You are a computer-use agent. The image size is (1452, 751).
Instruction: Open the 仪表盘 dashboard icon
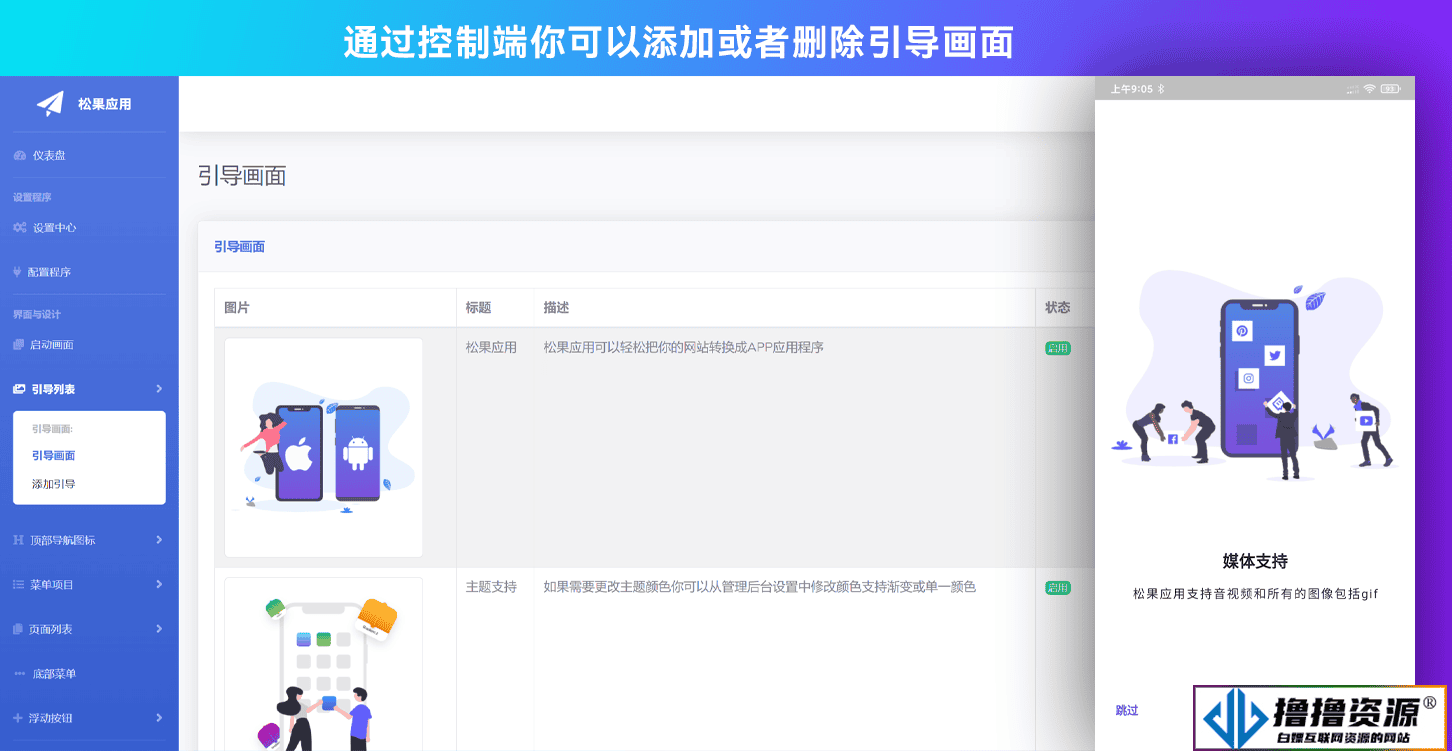coord(20,156)
